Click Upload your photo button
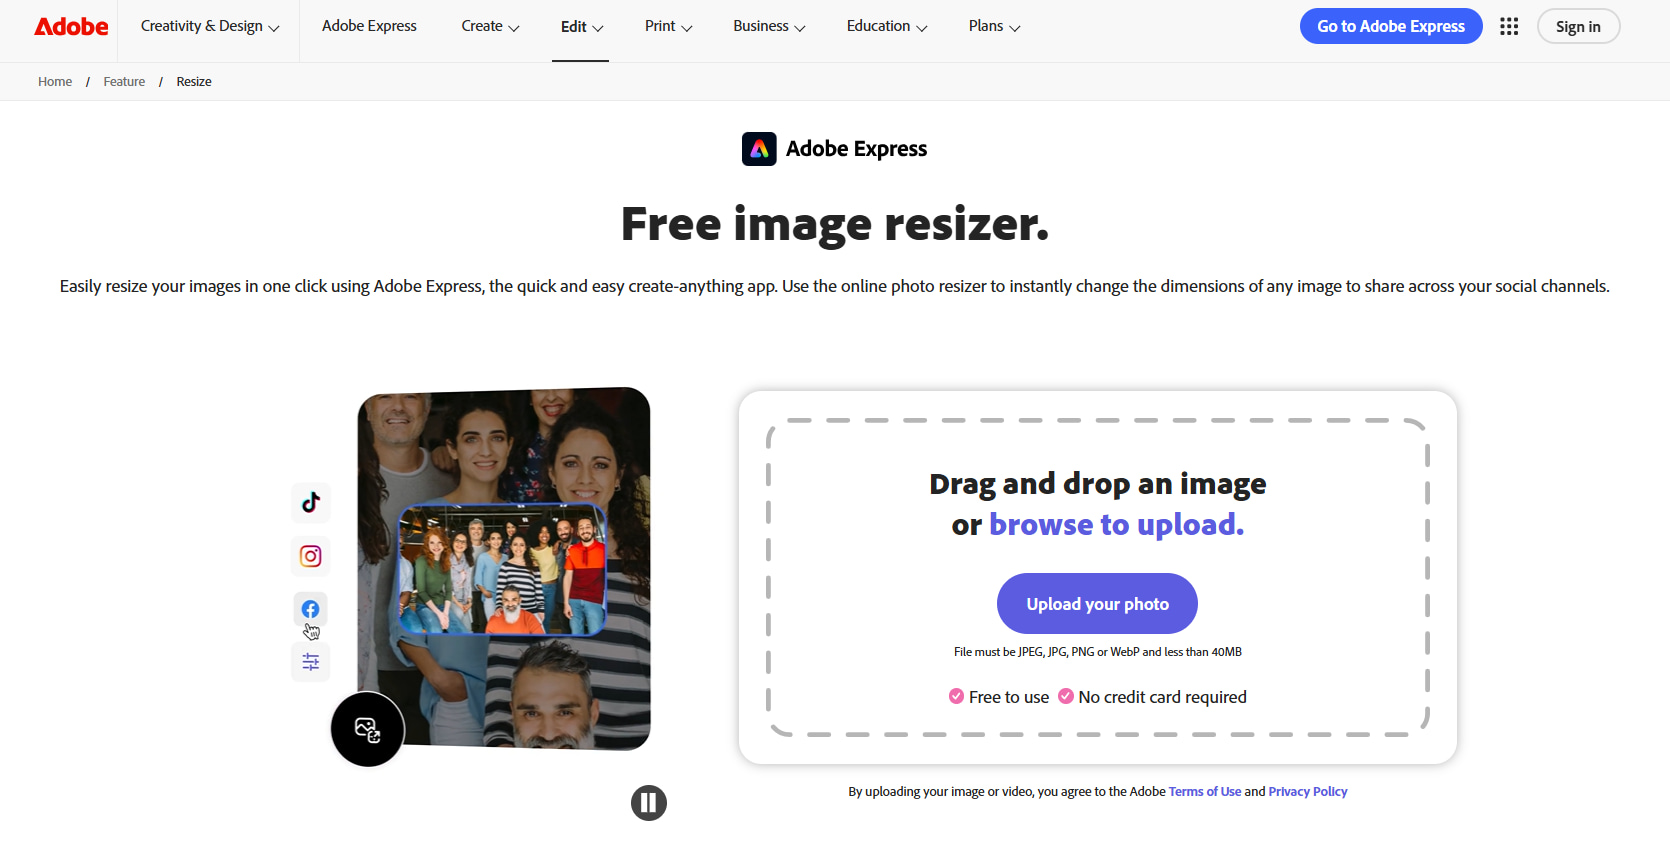The height and width of the screenshot is (845, 1670). tap(1097, 604)
